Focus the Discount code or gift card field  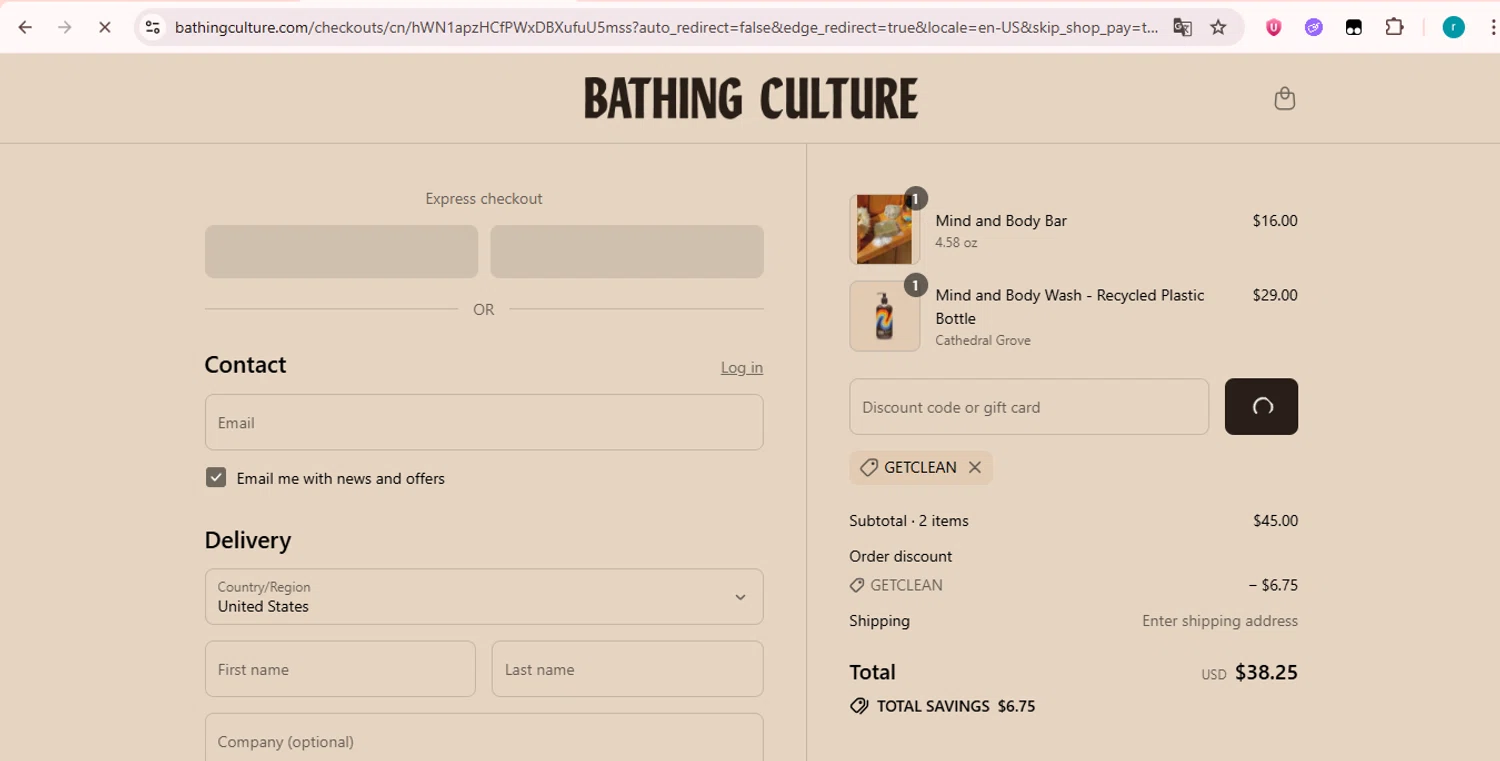tap(1029, 406)
